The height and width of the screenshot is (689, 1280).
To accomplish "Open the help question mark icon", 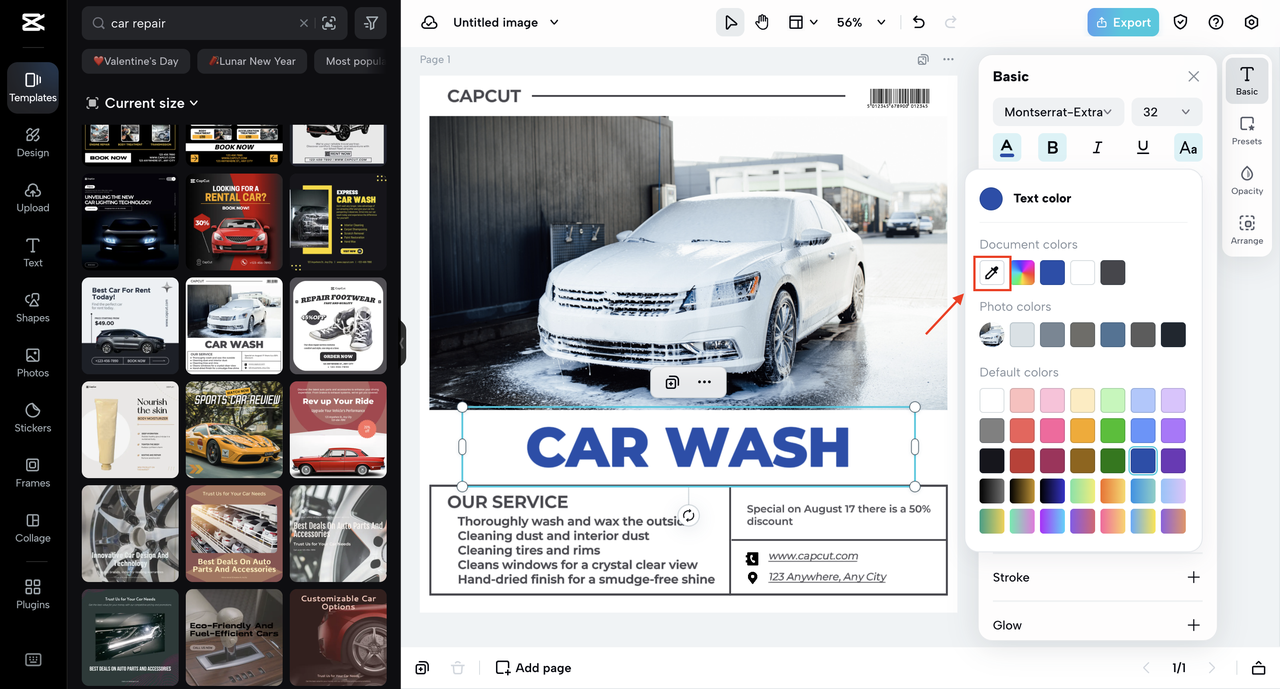I will pos(1216,22).
